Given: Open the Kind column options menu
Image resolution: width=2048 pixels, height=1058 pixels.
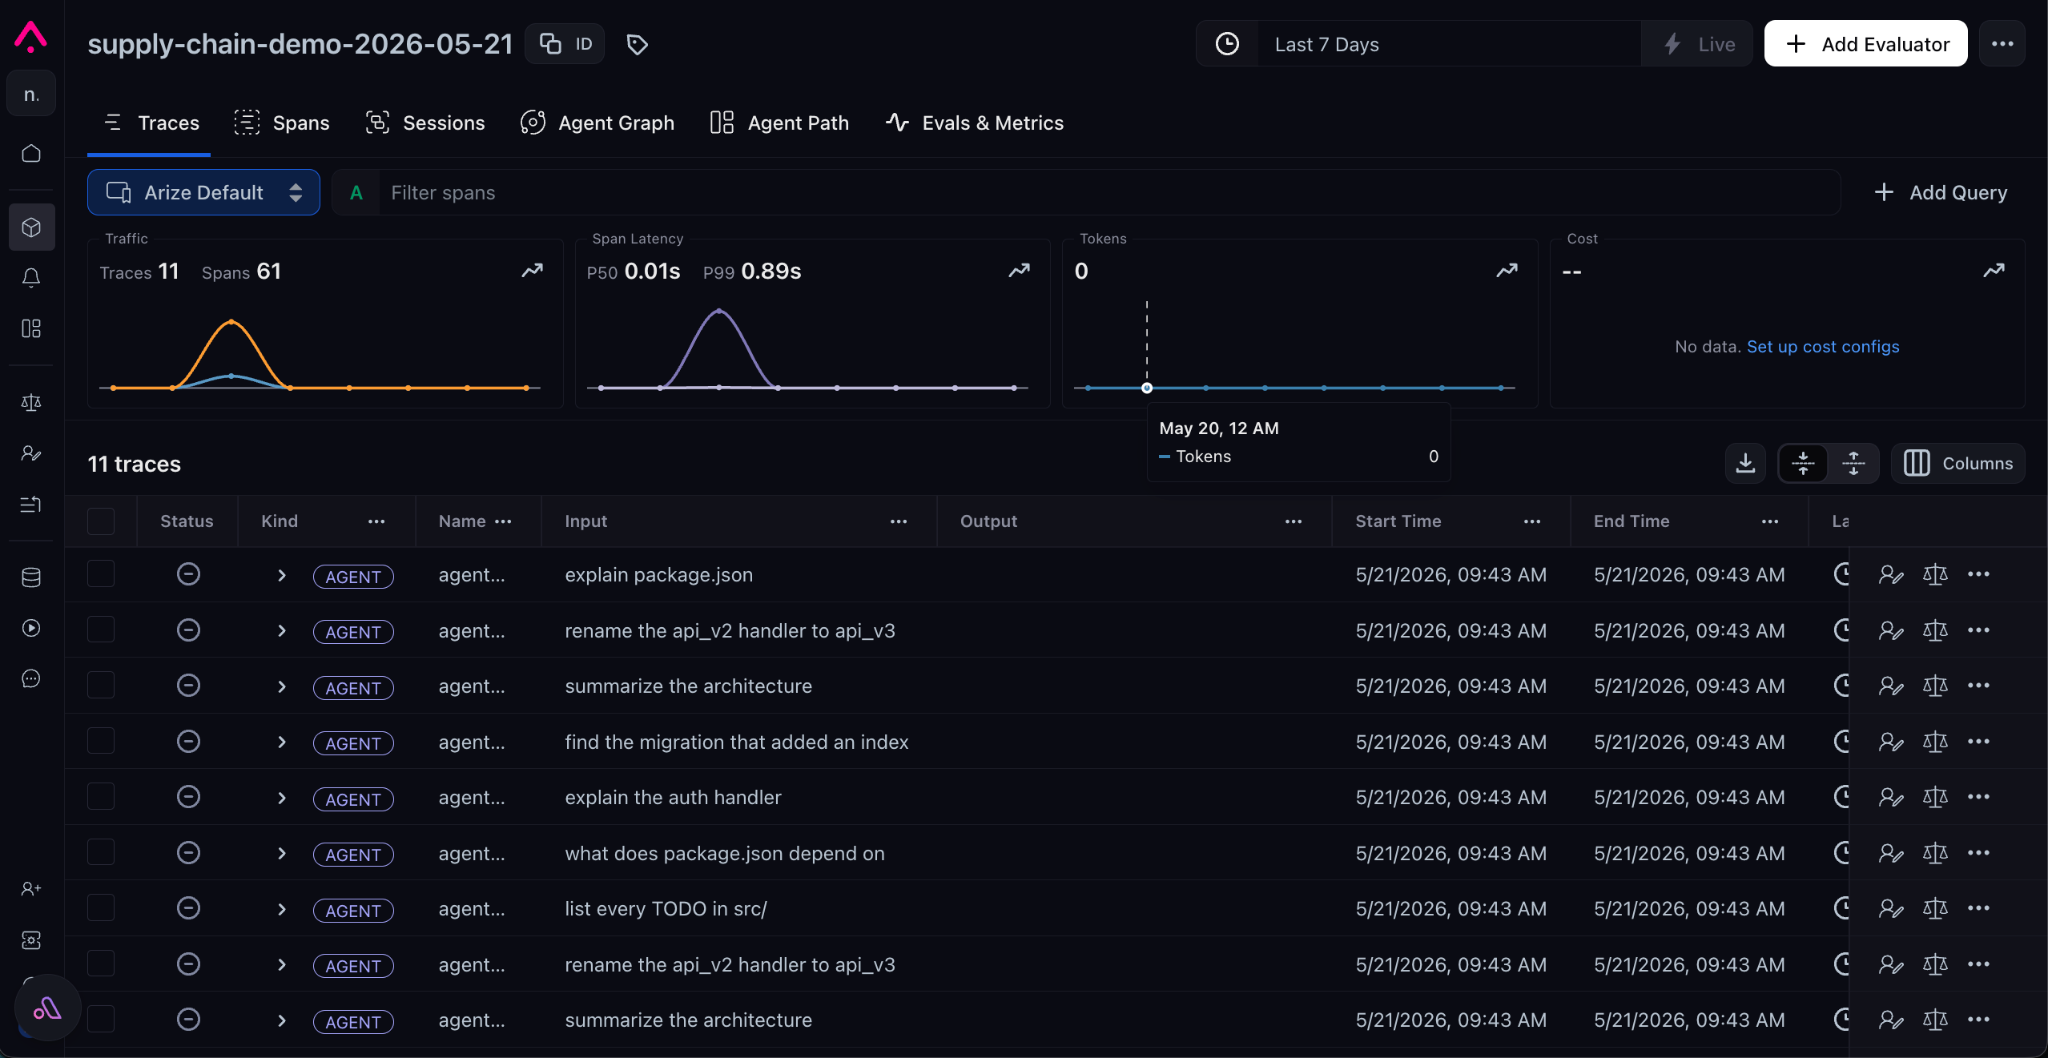Looking at the screenshot, I should click(376, 521).
